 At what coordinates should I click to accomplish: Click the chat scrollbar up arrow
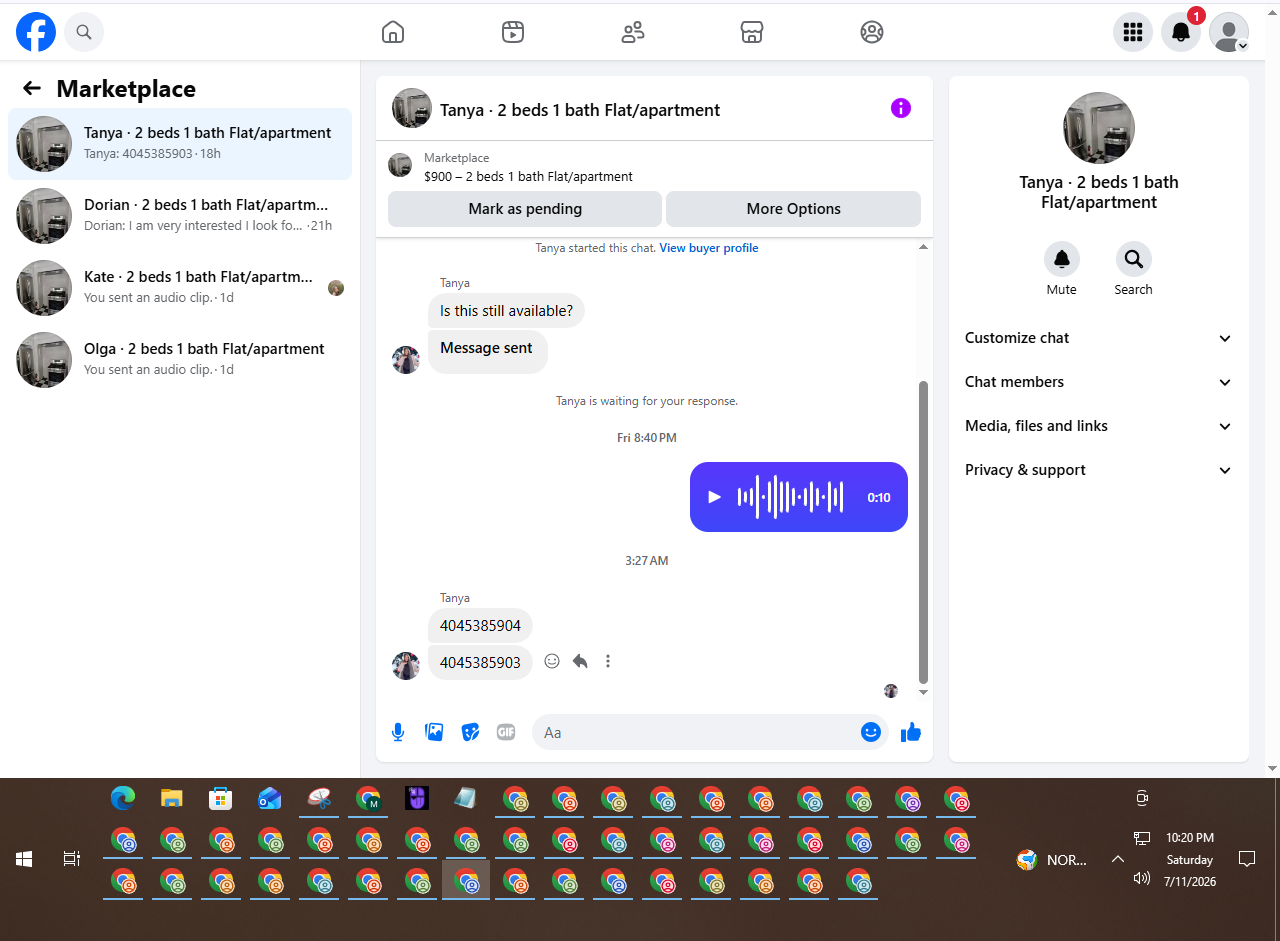point(923,247)
